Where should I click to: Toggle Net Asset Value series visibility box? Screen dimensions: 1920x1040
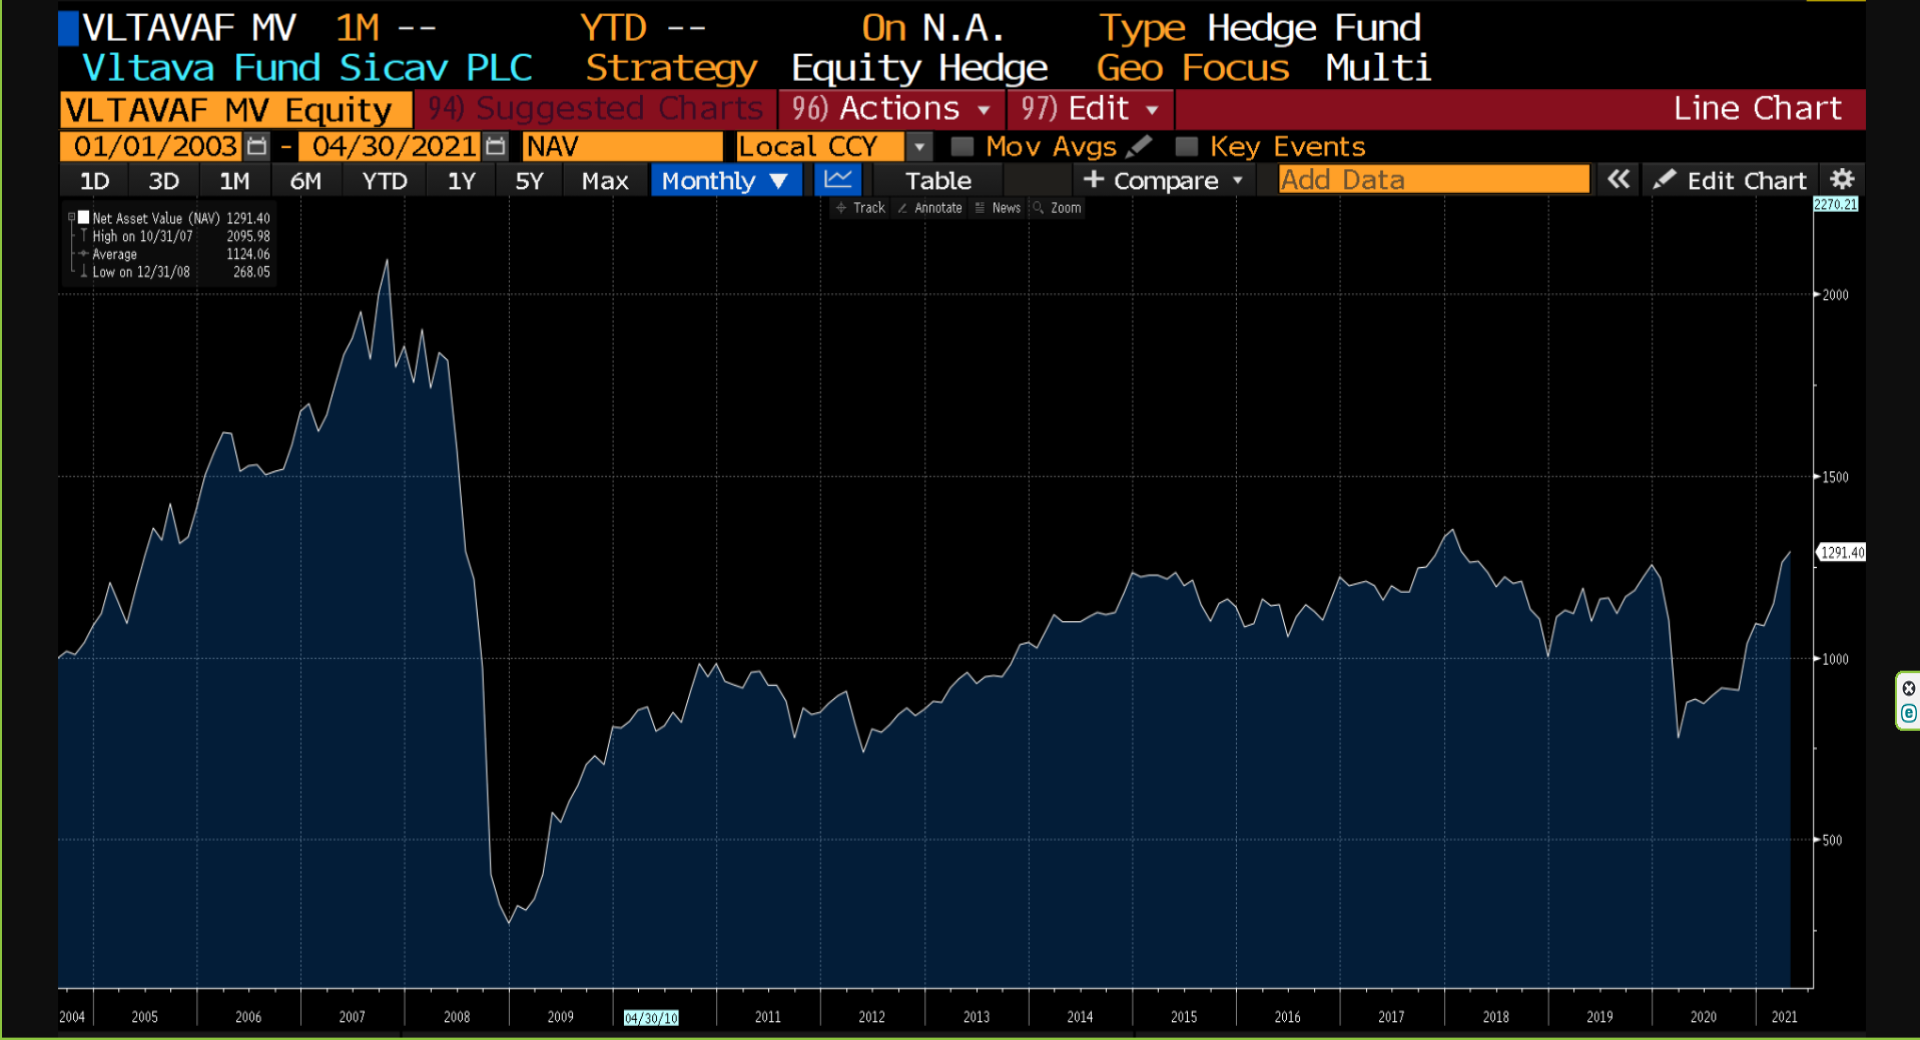pyautogui.click(x=84, y=217)
